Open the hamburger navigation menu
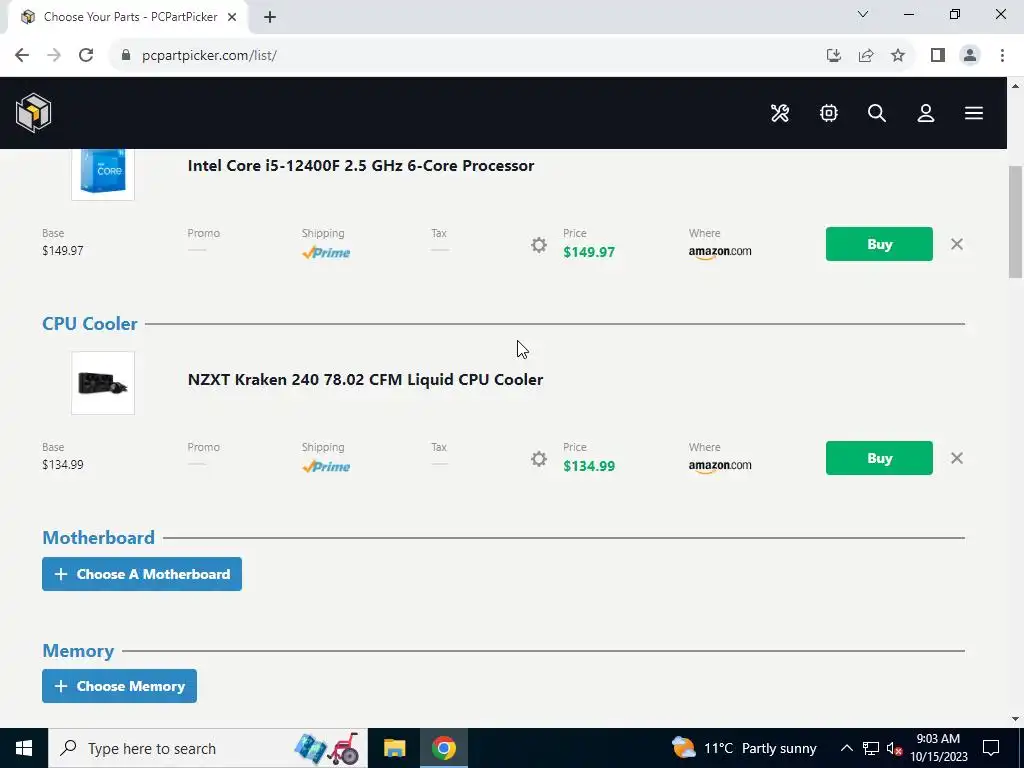Image resolution: width=1024 pixels, height=768 pixels. point(974,113)
